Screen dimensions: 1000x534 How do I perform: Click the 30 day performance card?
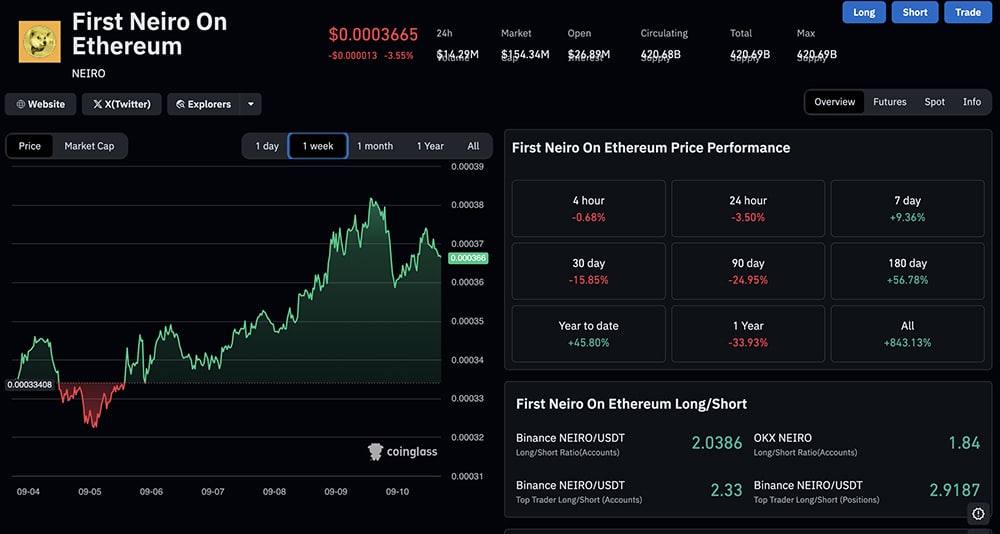589,271
